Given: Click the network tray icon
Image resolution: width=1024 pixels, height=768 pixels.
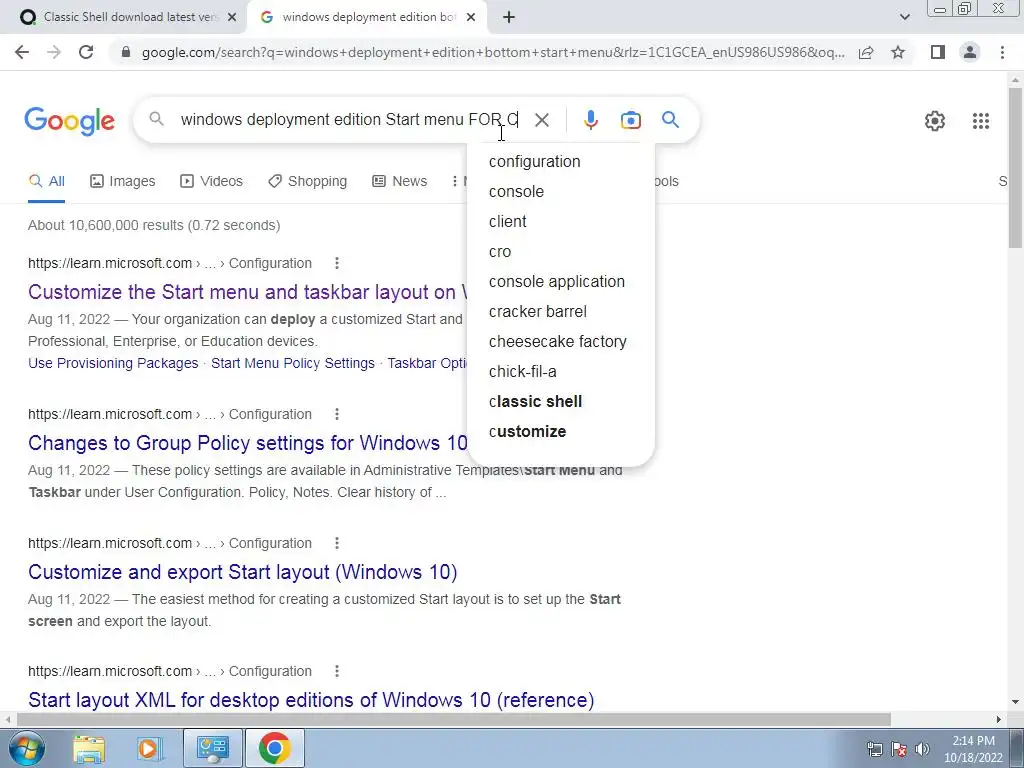Looking at the screenshot, I should [874, 749].
